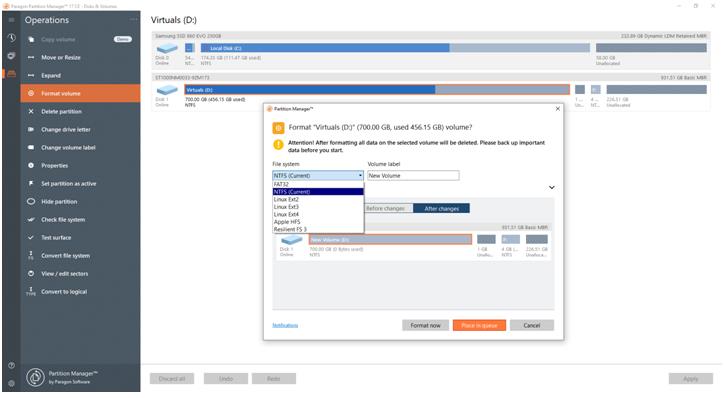
Task: Select the unallocated block at Disk 1's end
Action: (656, 90)
